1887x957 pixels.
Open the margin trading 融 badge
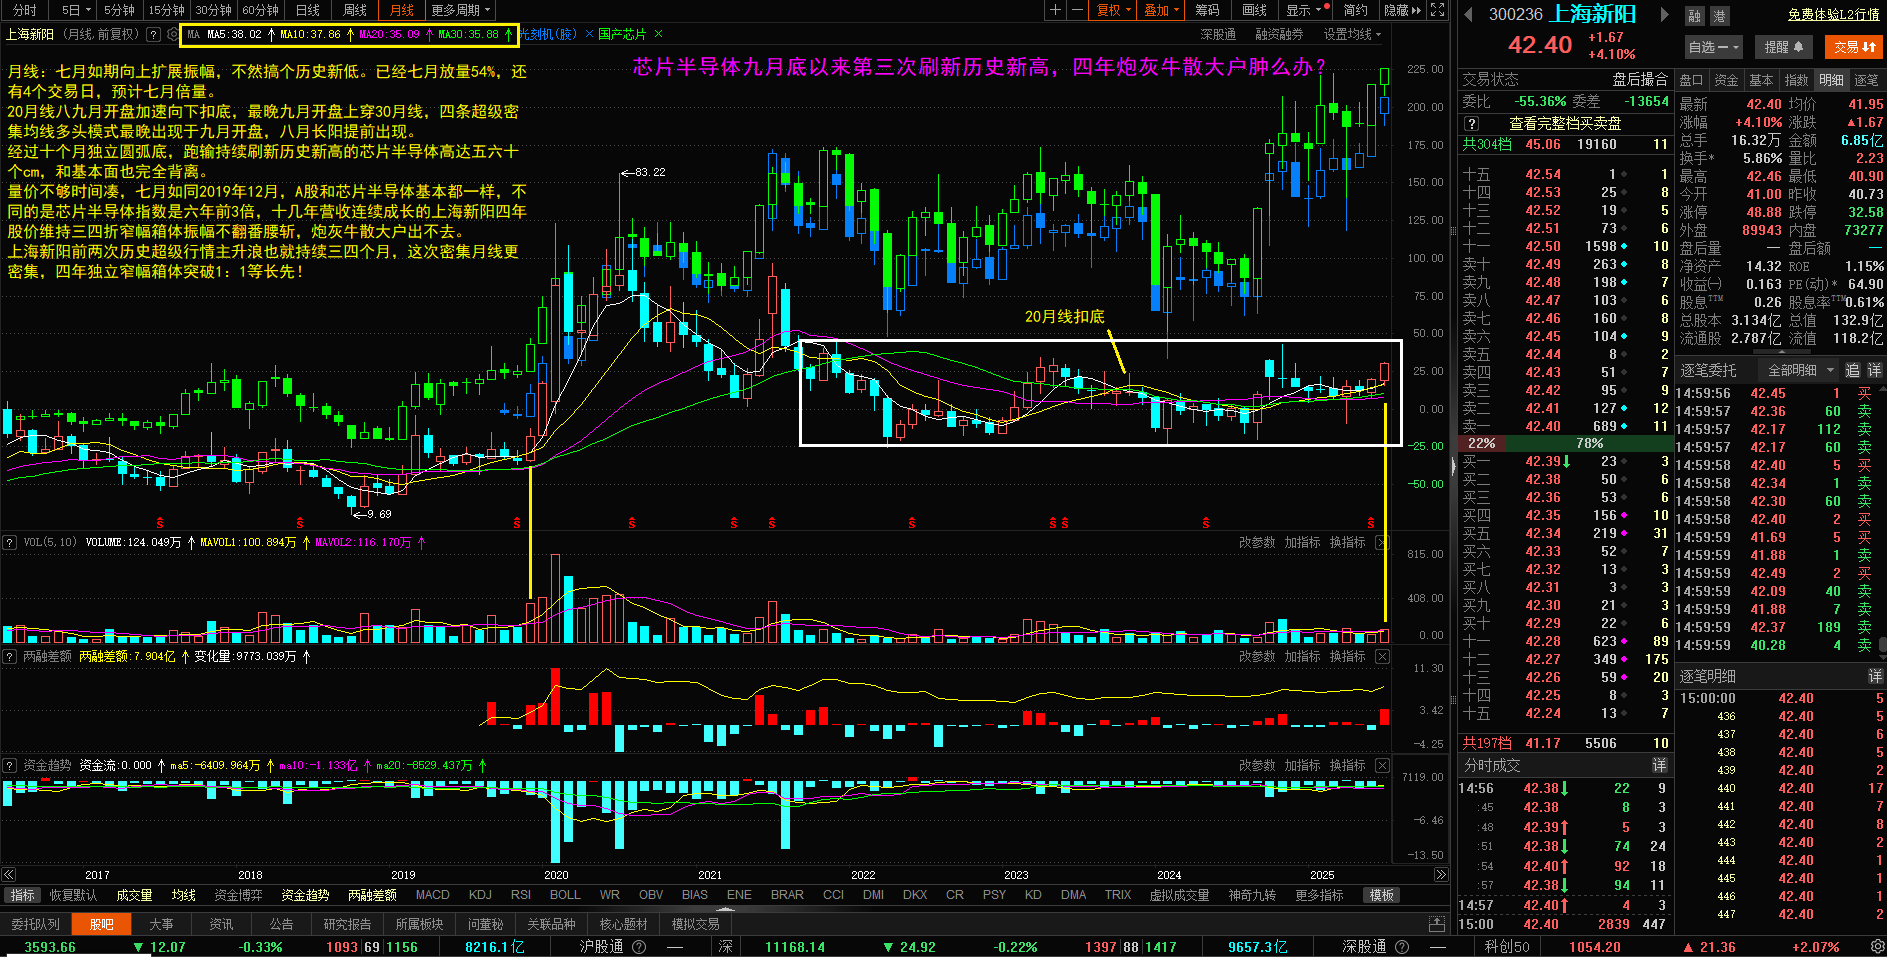(1694, 16)
